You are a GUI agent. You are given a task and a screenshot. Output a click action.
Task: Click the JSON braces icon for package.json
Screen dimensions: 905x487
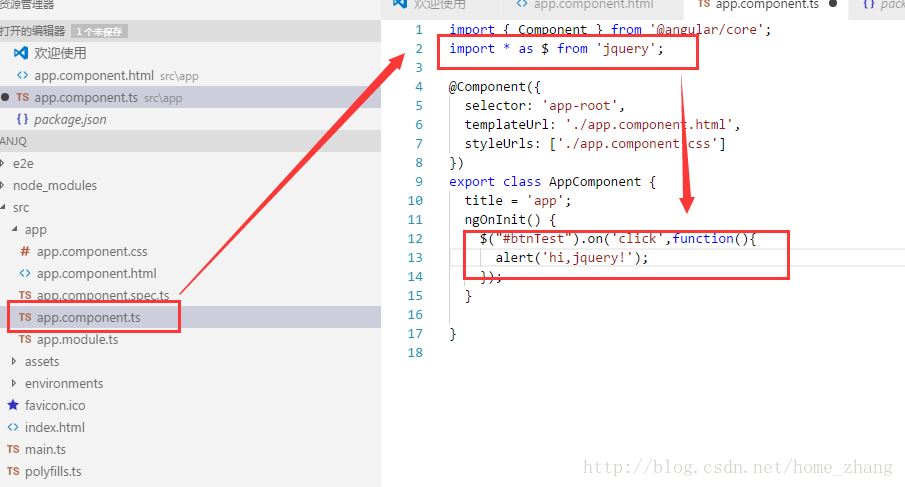click(22, 119)
